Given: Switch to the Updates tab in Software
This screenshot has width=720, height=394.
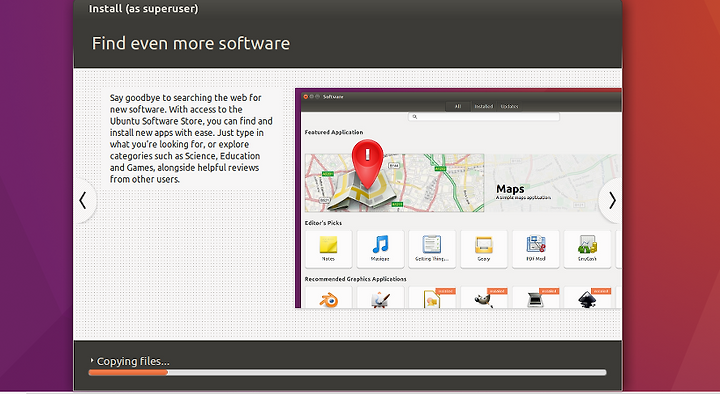Looking at the screenshot, I should [509, 106].
